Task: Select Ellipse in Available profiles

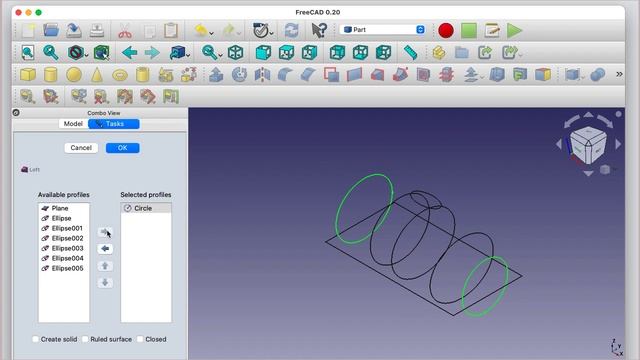Action: tap(64, 218)
